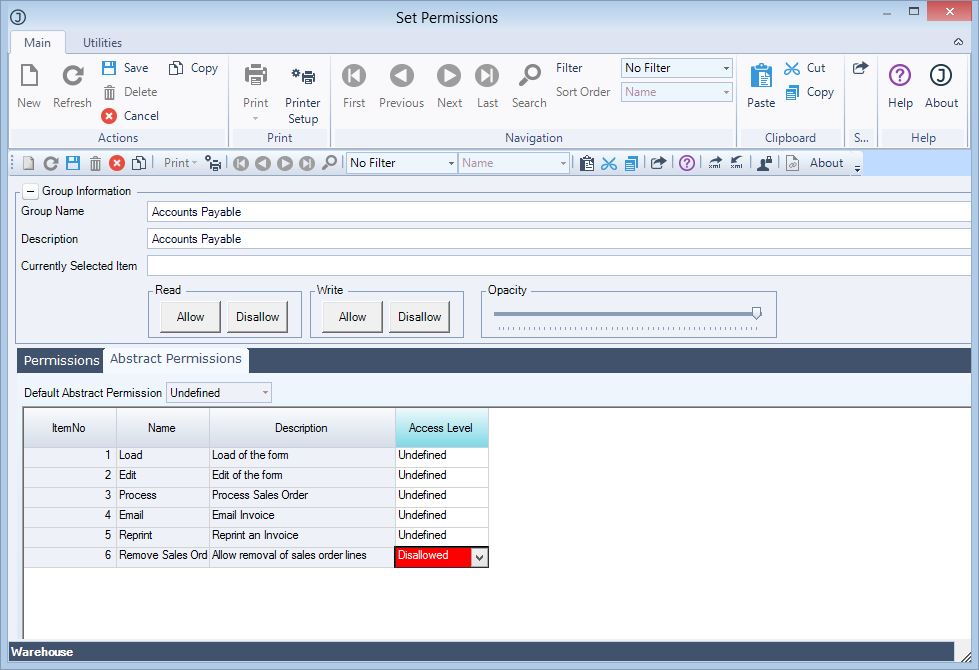Click the Cut scissors icon
979x670 pixels.
pos(793,68)
